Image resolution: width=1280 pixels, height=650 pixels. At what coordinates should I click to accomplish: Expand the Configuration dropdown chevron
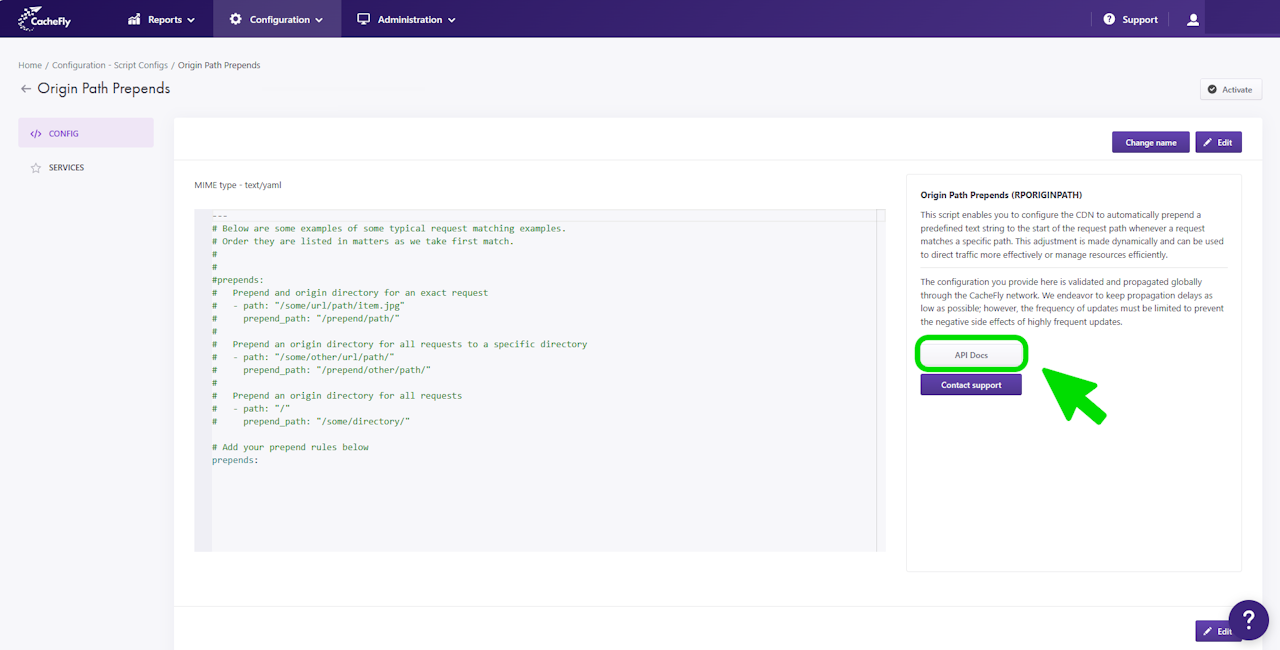pos(319,20)
